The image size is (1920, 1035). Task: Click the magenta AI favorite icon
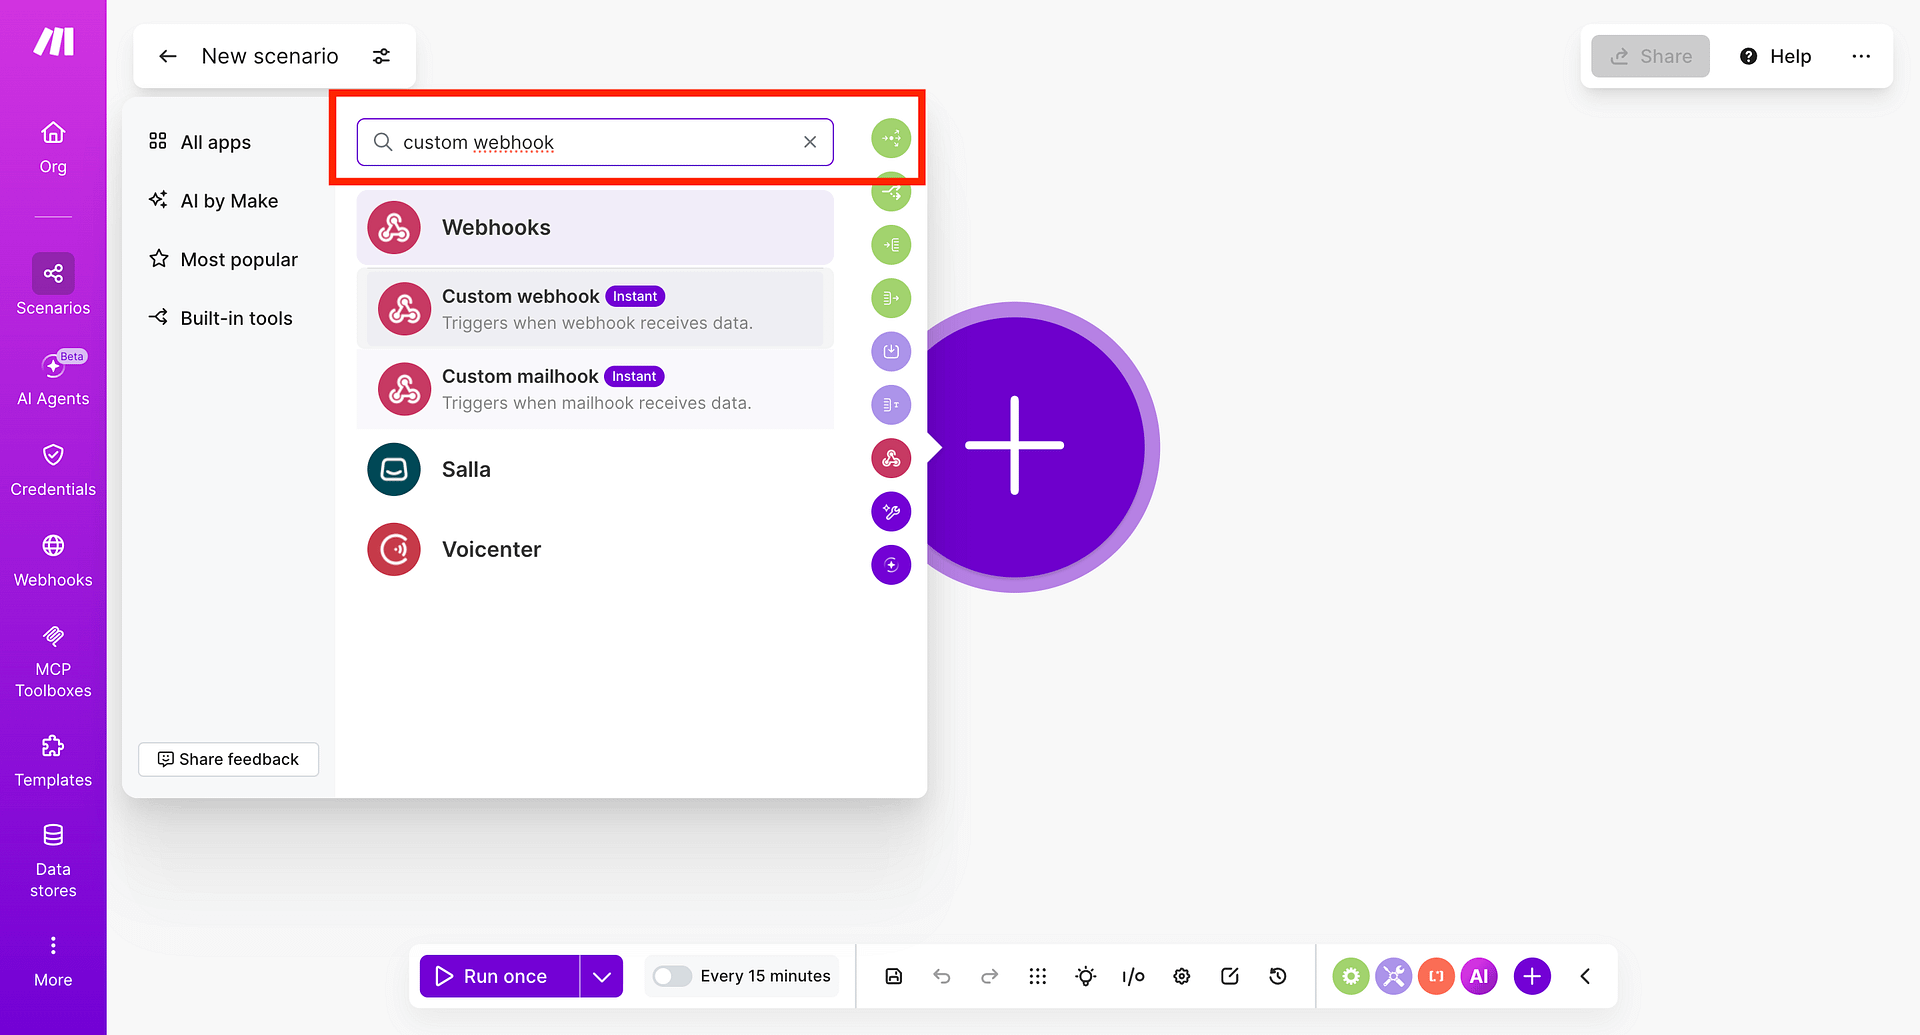(1479, 976)
